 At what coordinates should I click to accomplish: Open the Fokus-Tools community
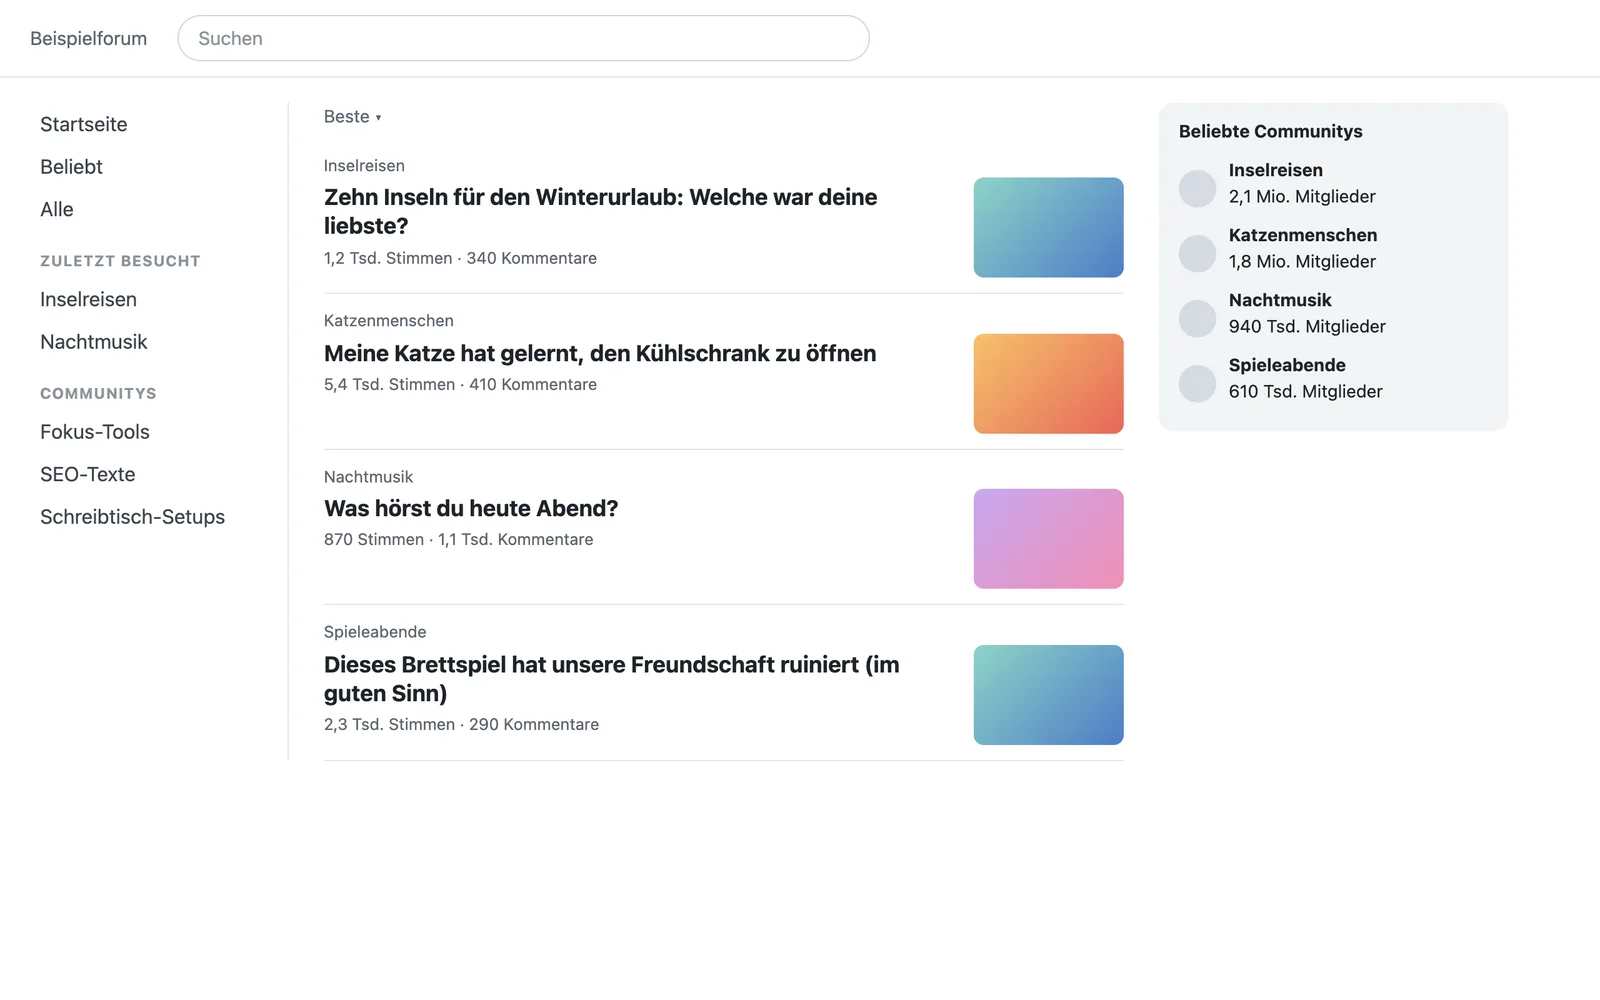[x=95, y=432]
